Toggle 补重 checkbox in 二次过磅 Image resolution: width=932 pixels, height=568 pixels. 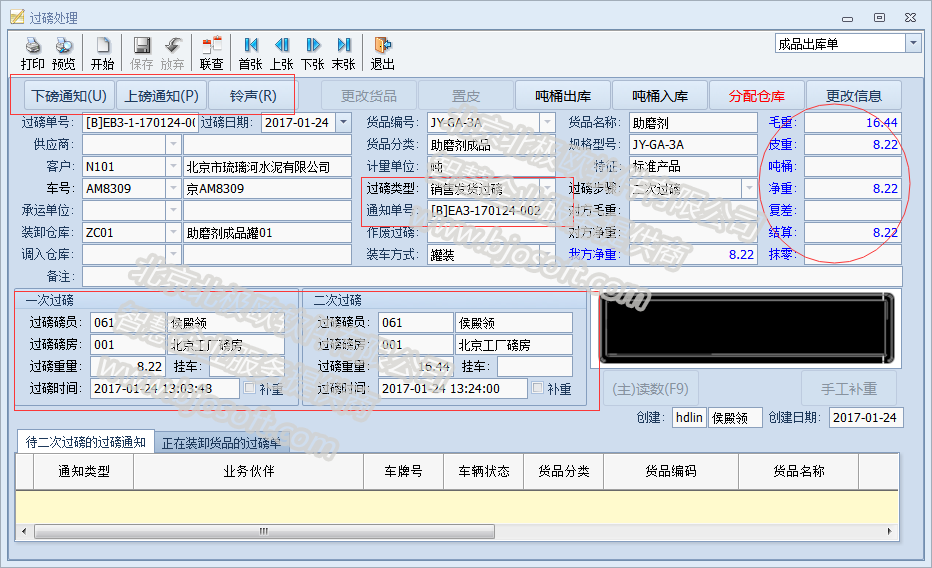537,388
